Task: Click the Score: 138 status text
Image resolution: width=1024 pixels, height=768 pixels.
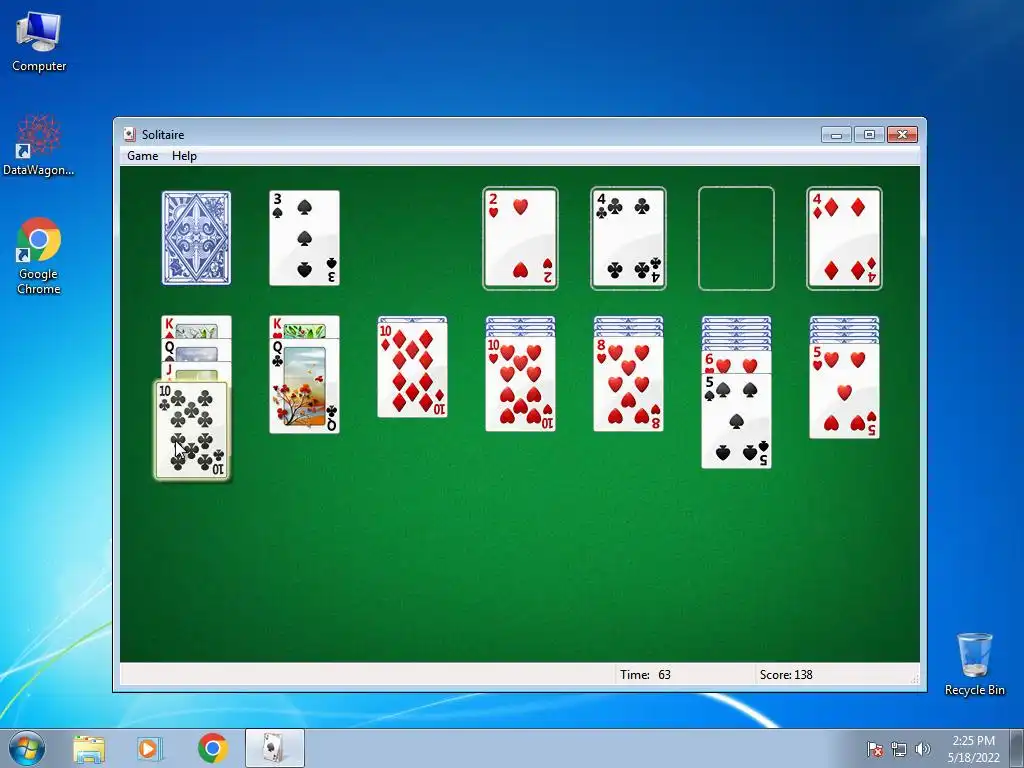Action: [x=786, y=675]
